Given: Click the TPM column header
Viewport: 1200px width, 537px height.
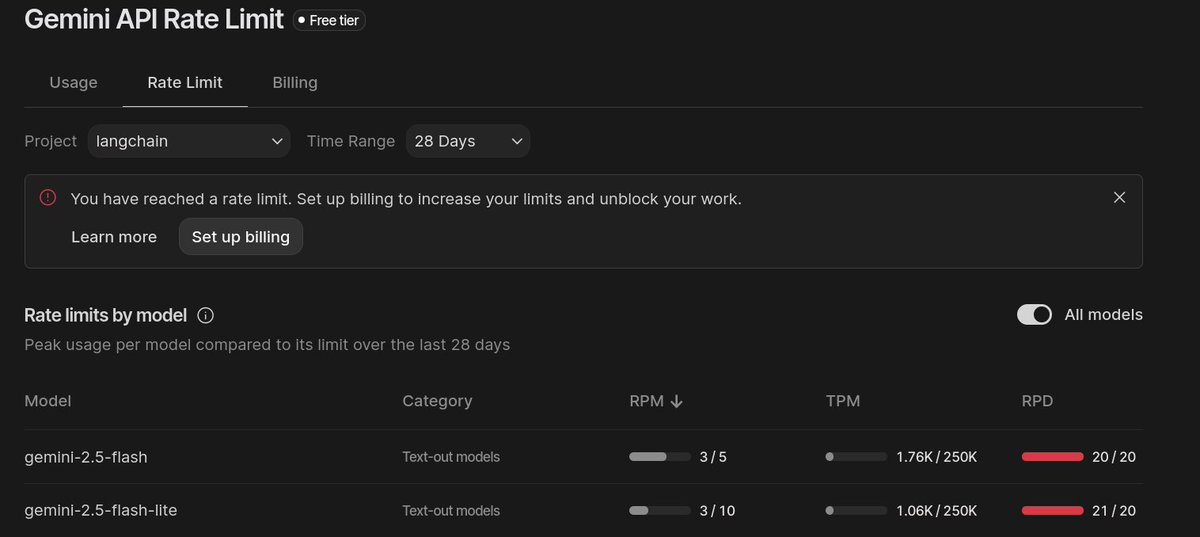Looking at the screenshot, I should 843,401.
